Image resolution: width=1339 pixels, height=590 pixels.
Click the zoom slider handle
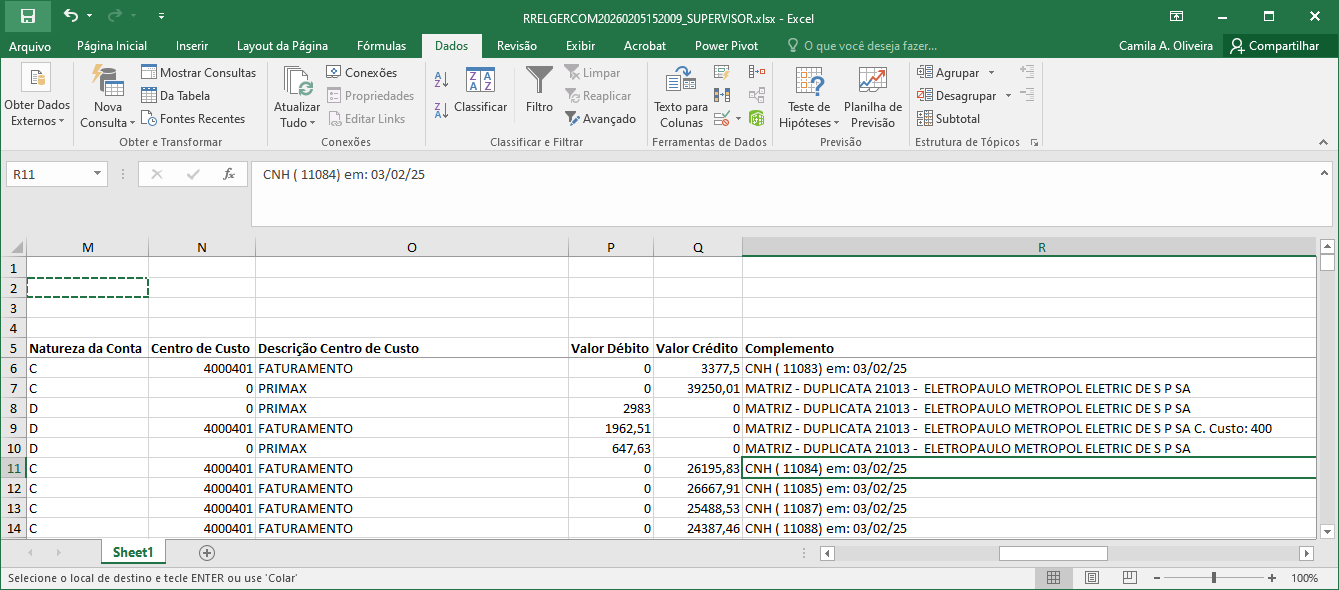pos(1213,578)
